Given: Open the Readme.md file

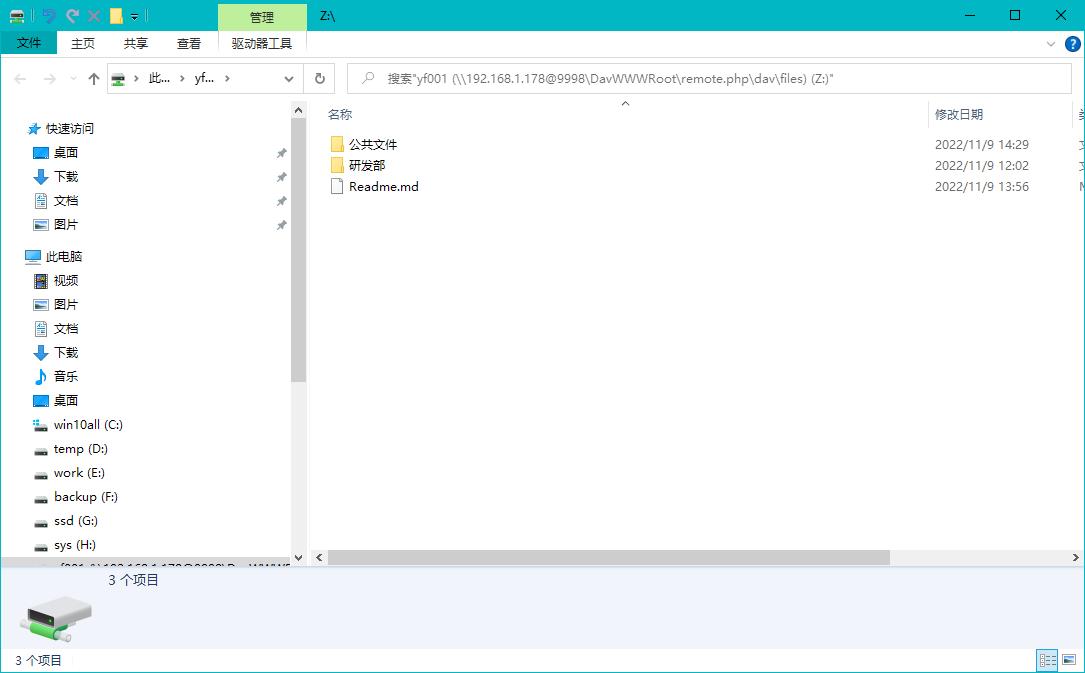Looking at the screenshot, I should pyautogui.click(x=383, y=186).
